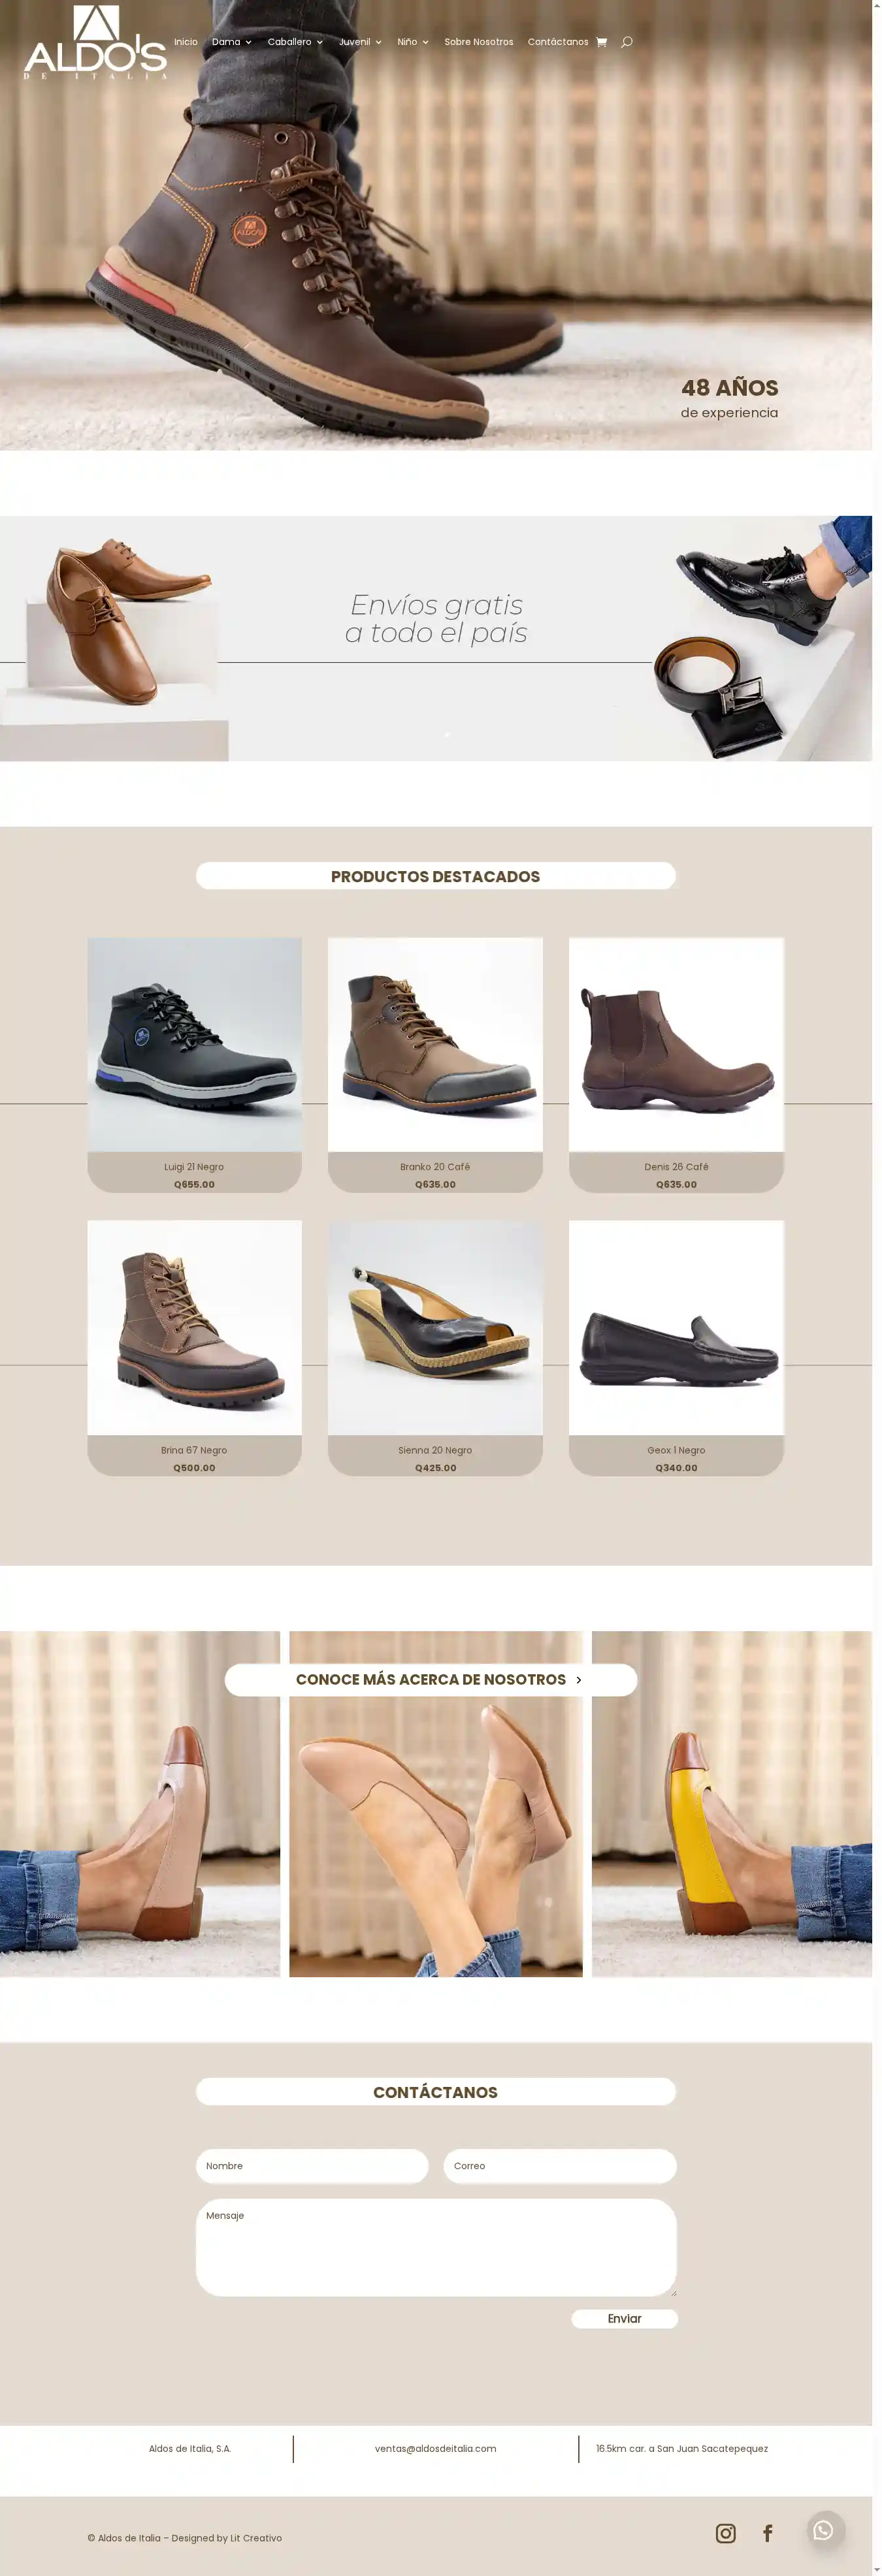This screenshot has height=2576, width=882.
Task: Go to Sobre Nosotros page
Action: 479,42
